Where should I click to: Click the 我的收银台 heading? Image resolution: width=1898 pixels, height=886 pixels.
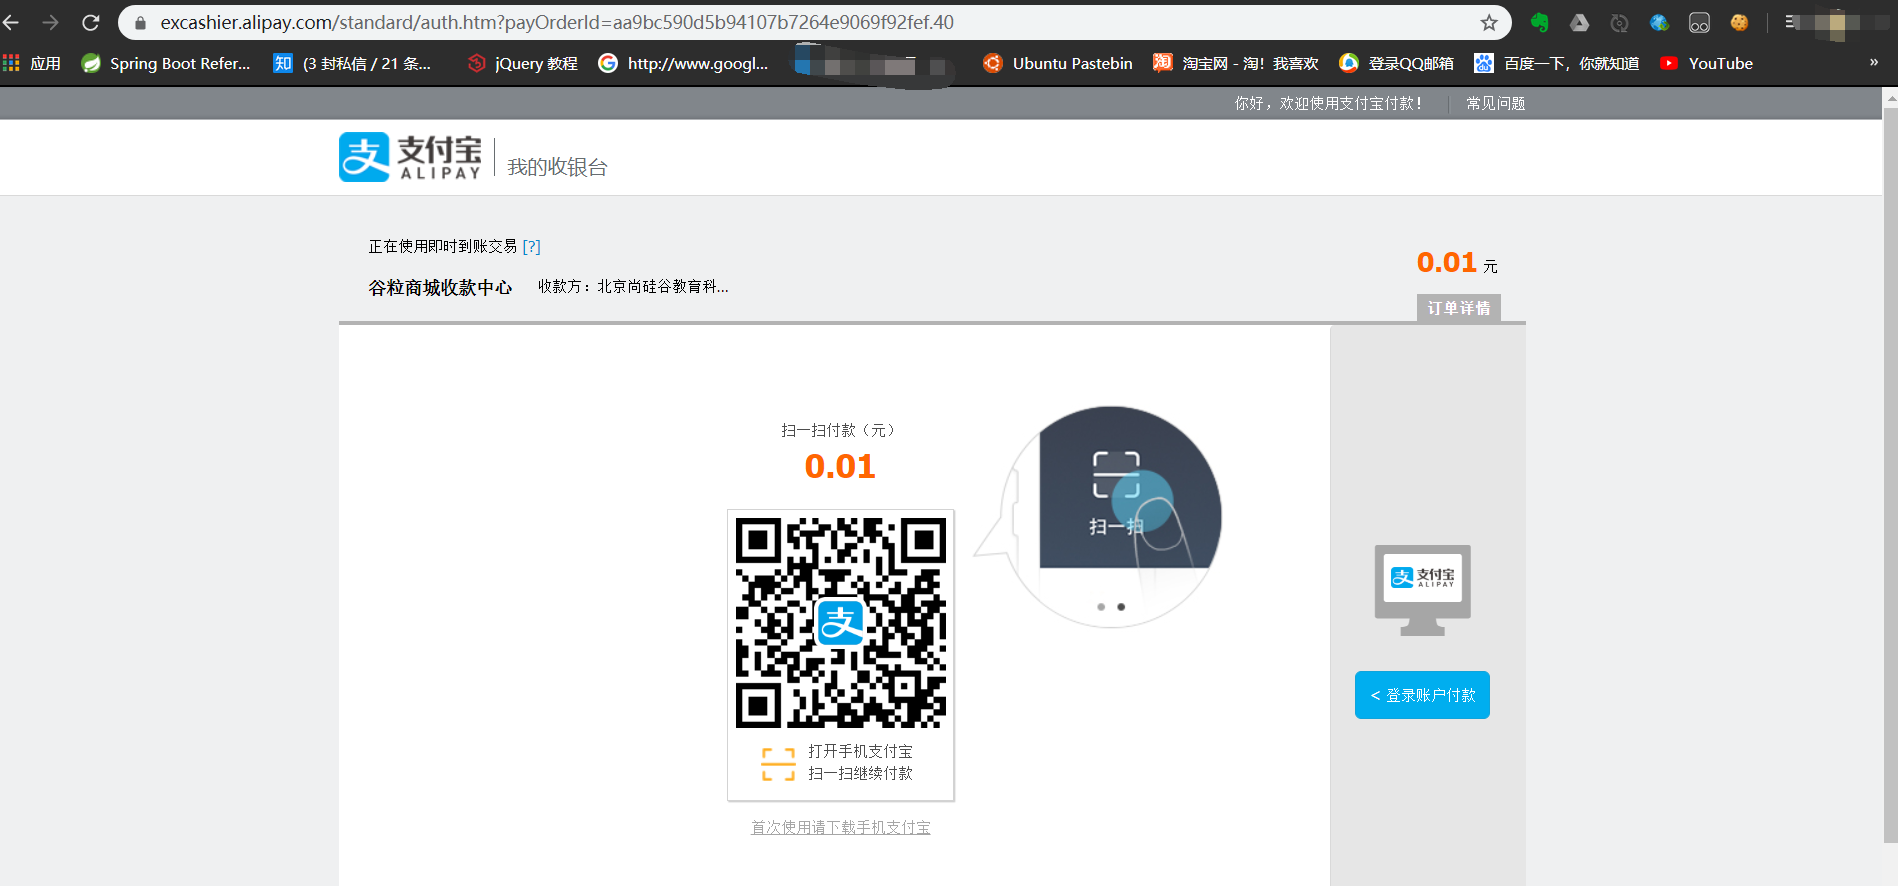coord(557,167)
